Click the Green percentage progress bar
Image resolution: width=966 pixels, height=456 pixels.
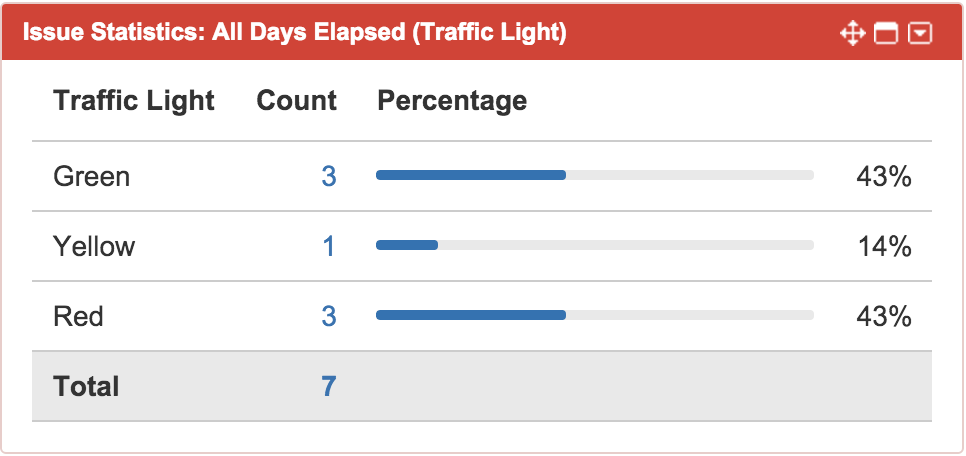point(594,175)
